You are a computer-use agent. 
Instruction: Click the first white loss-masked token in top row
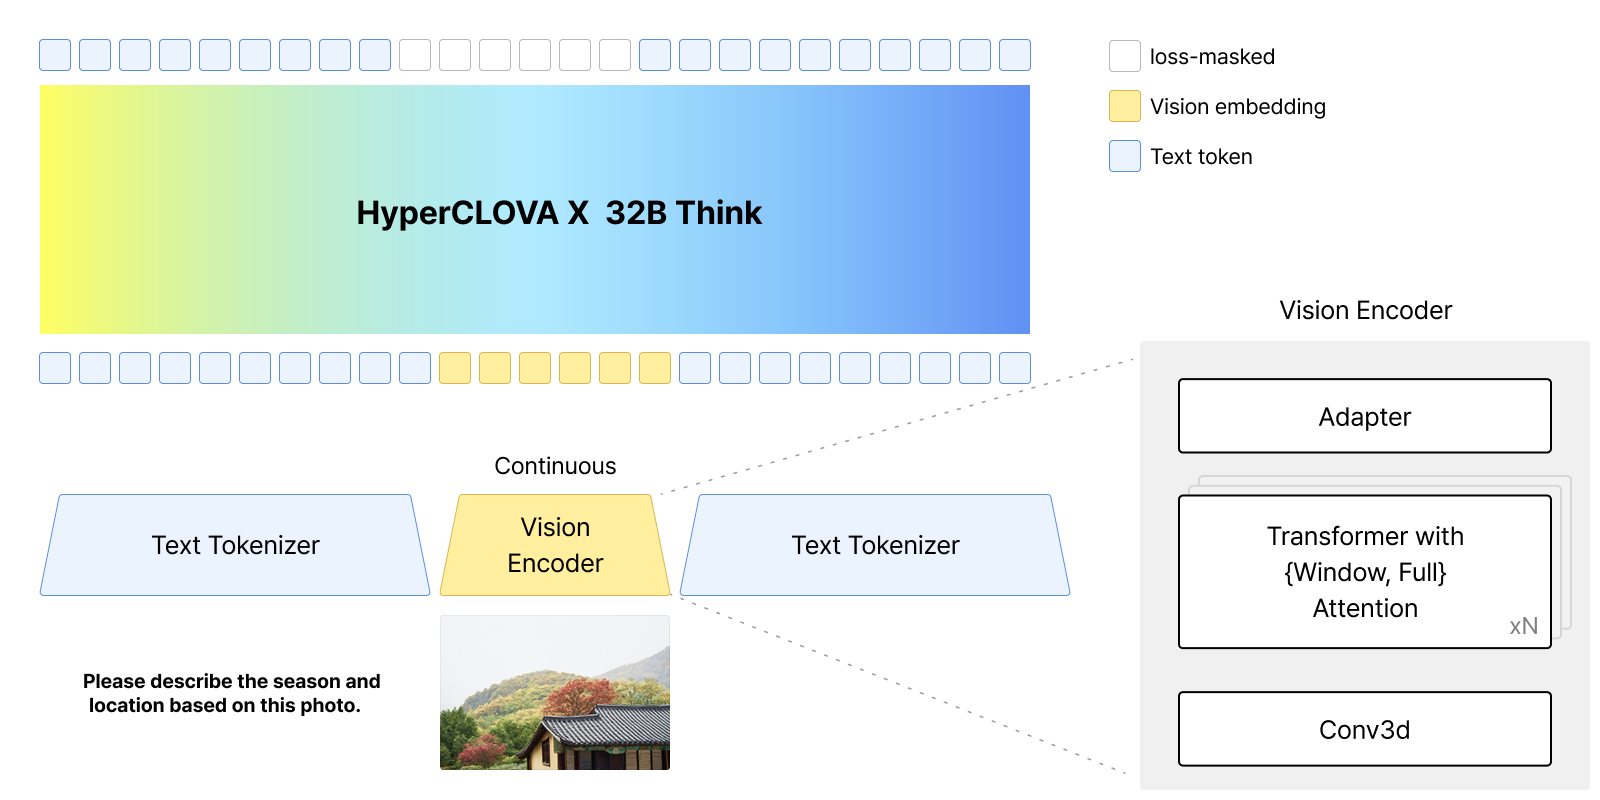[415, 55]
